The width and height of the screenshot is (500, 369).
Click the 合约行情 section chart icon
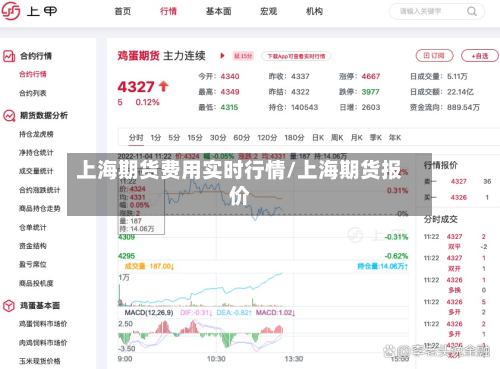(x=9, y=56)
